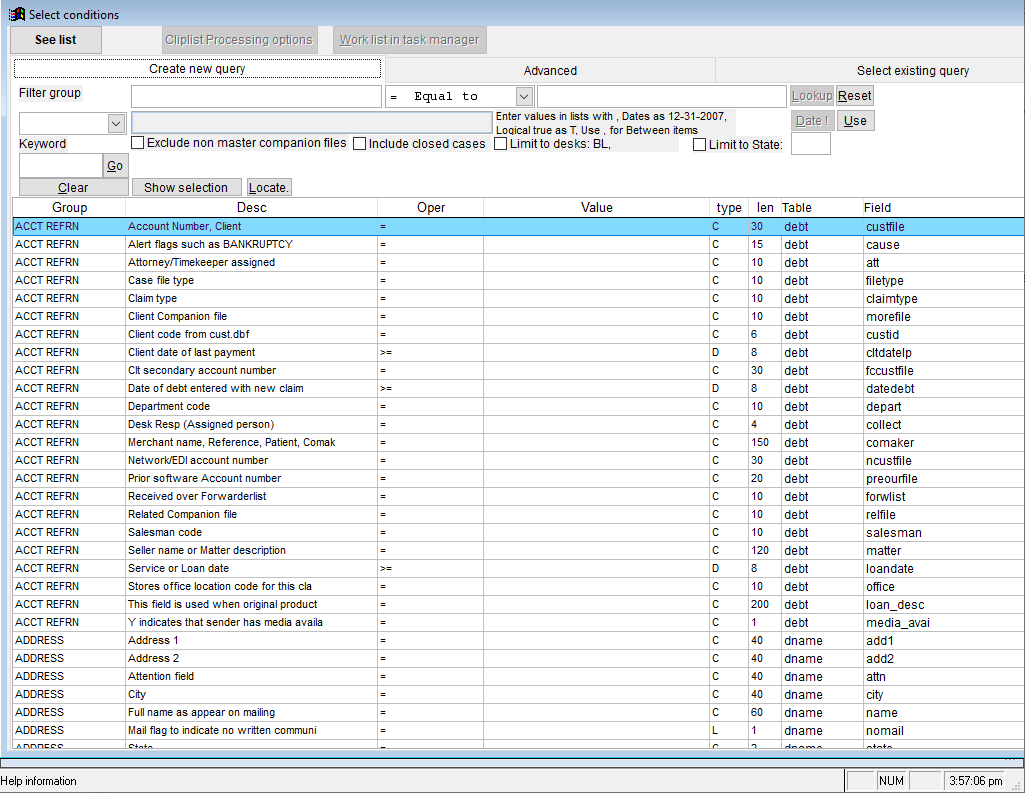Select Desk Resp (Assigned person) row
This screenshot has width=1025, height=793.
518,424
